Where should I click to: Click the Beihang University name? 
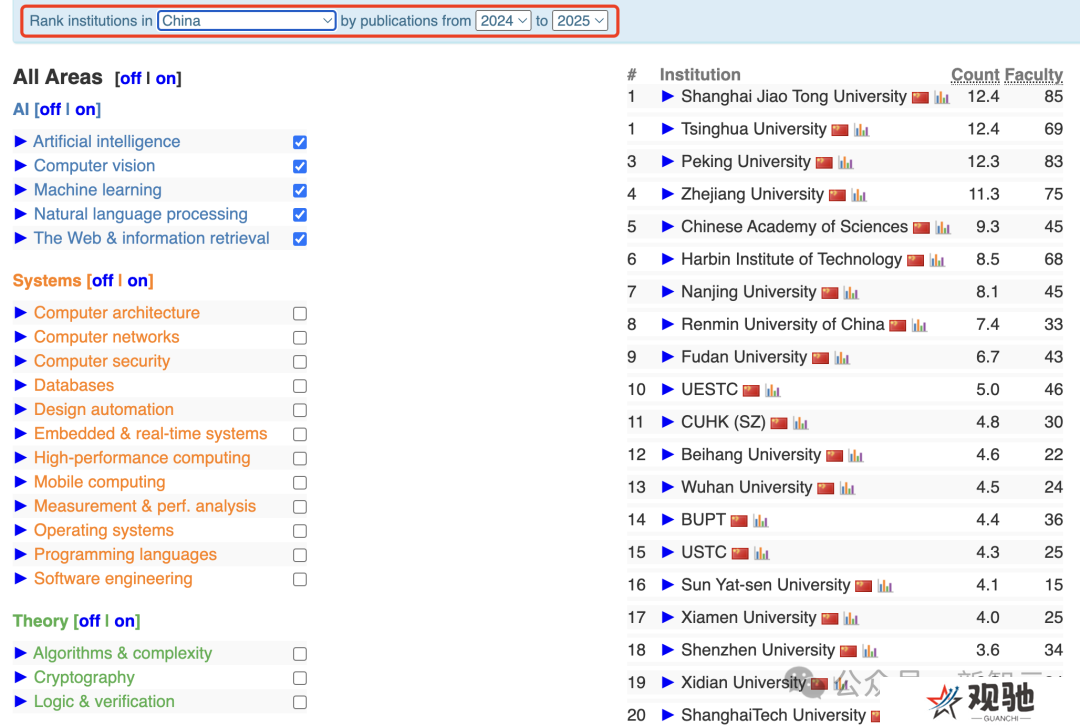click(x=751, y=454)
